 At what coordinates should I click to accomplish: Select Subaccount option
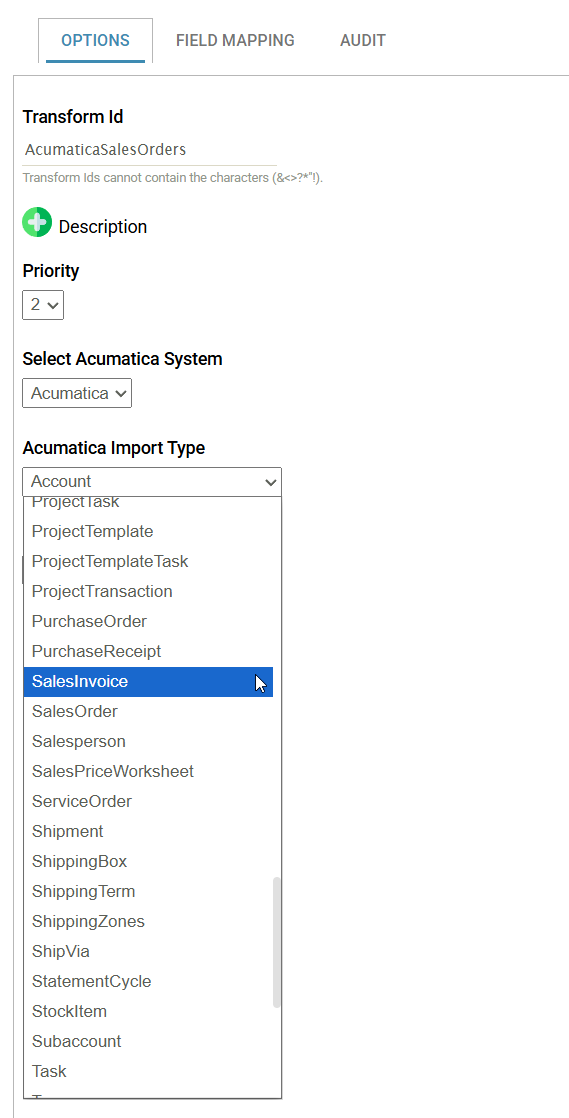(x=148, y=1041)
